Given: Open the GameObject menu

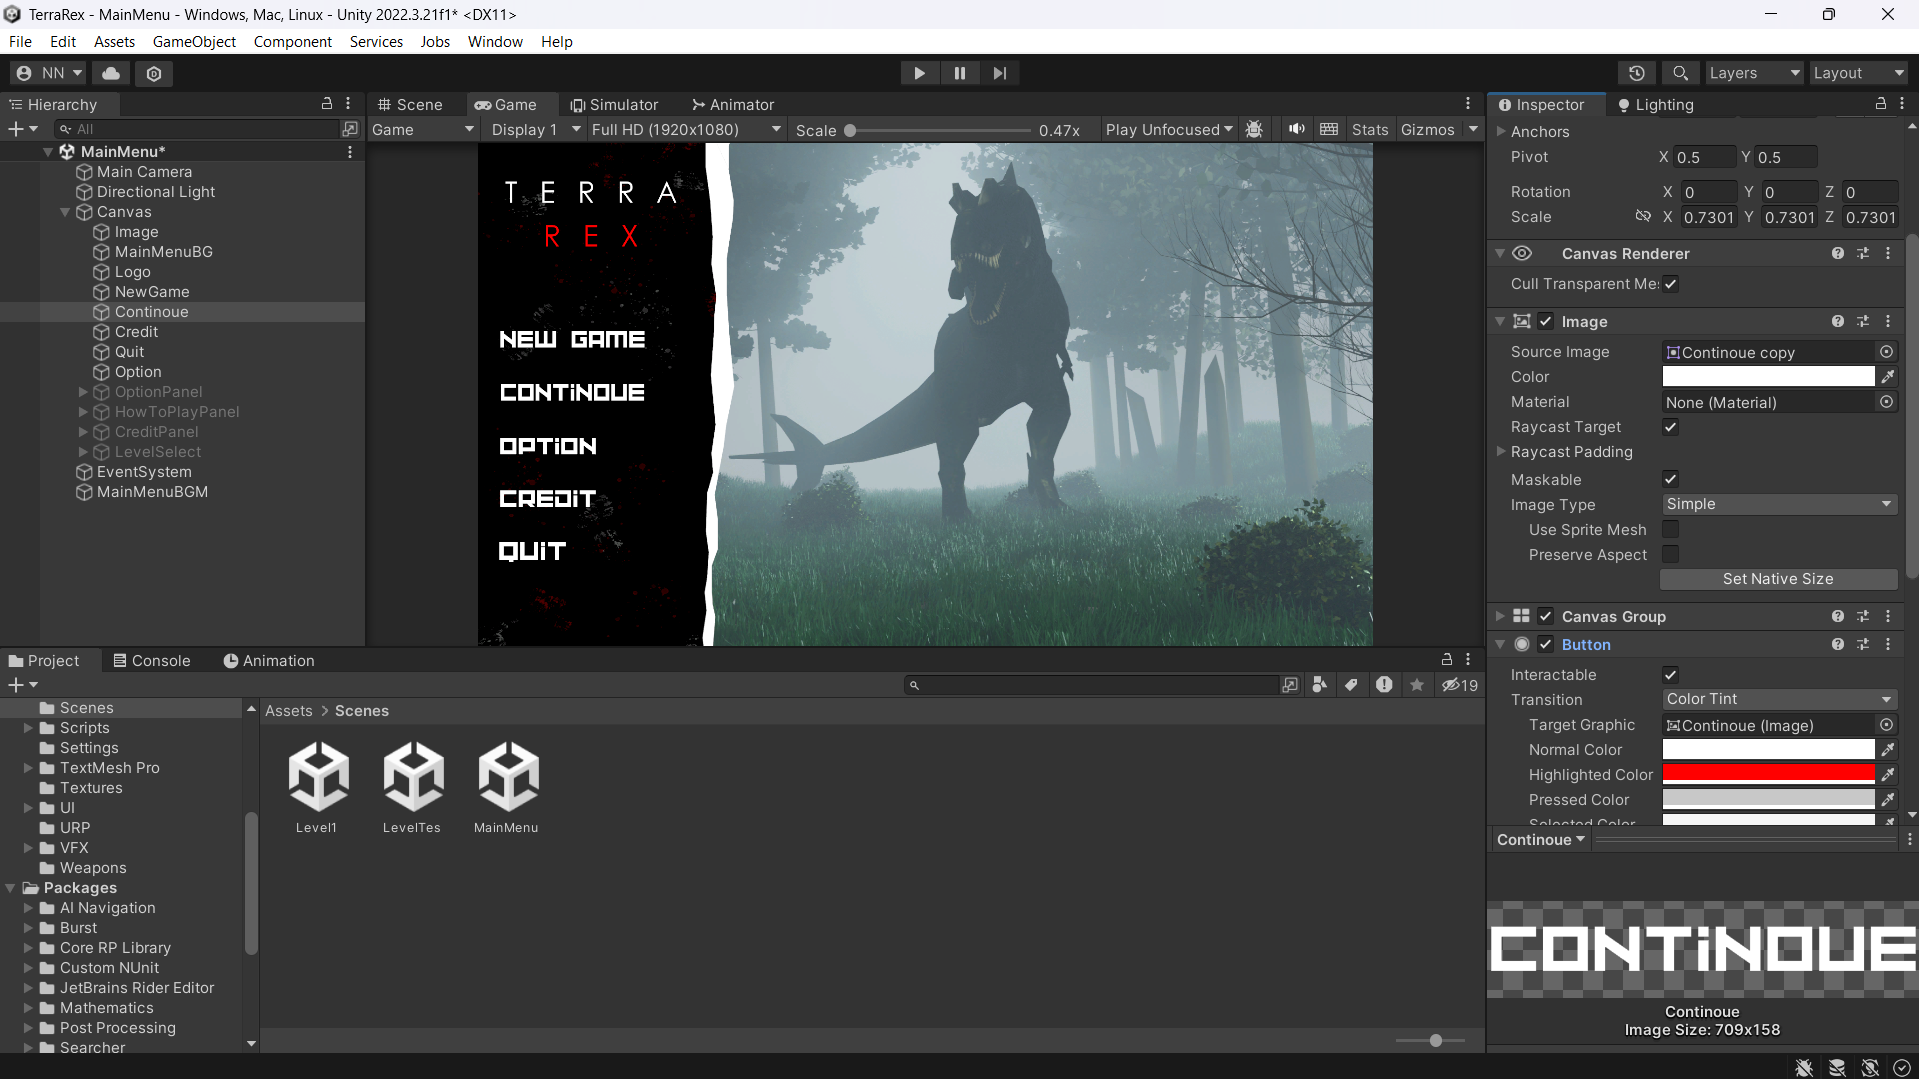Looking at the screenshot, I should click(193, 41).
